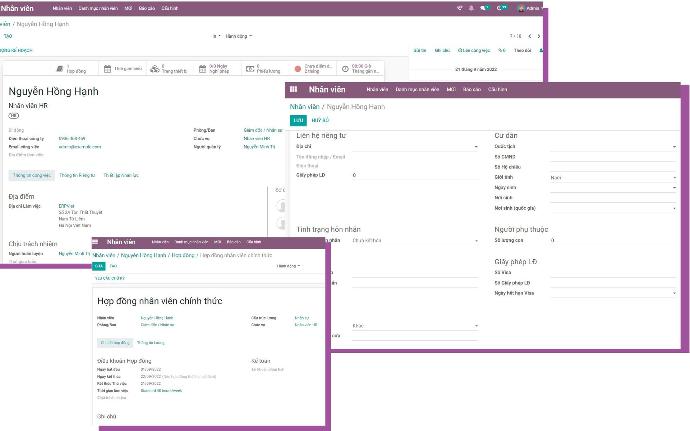
Task: Click the LƯU save button
Action: (x=298, y=120)
